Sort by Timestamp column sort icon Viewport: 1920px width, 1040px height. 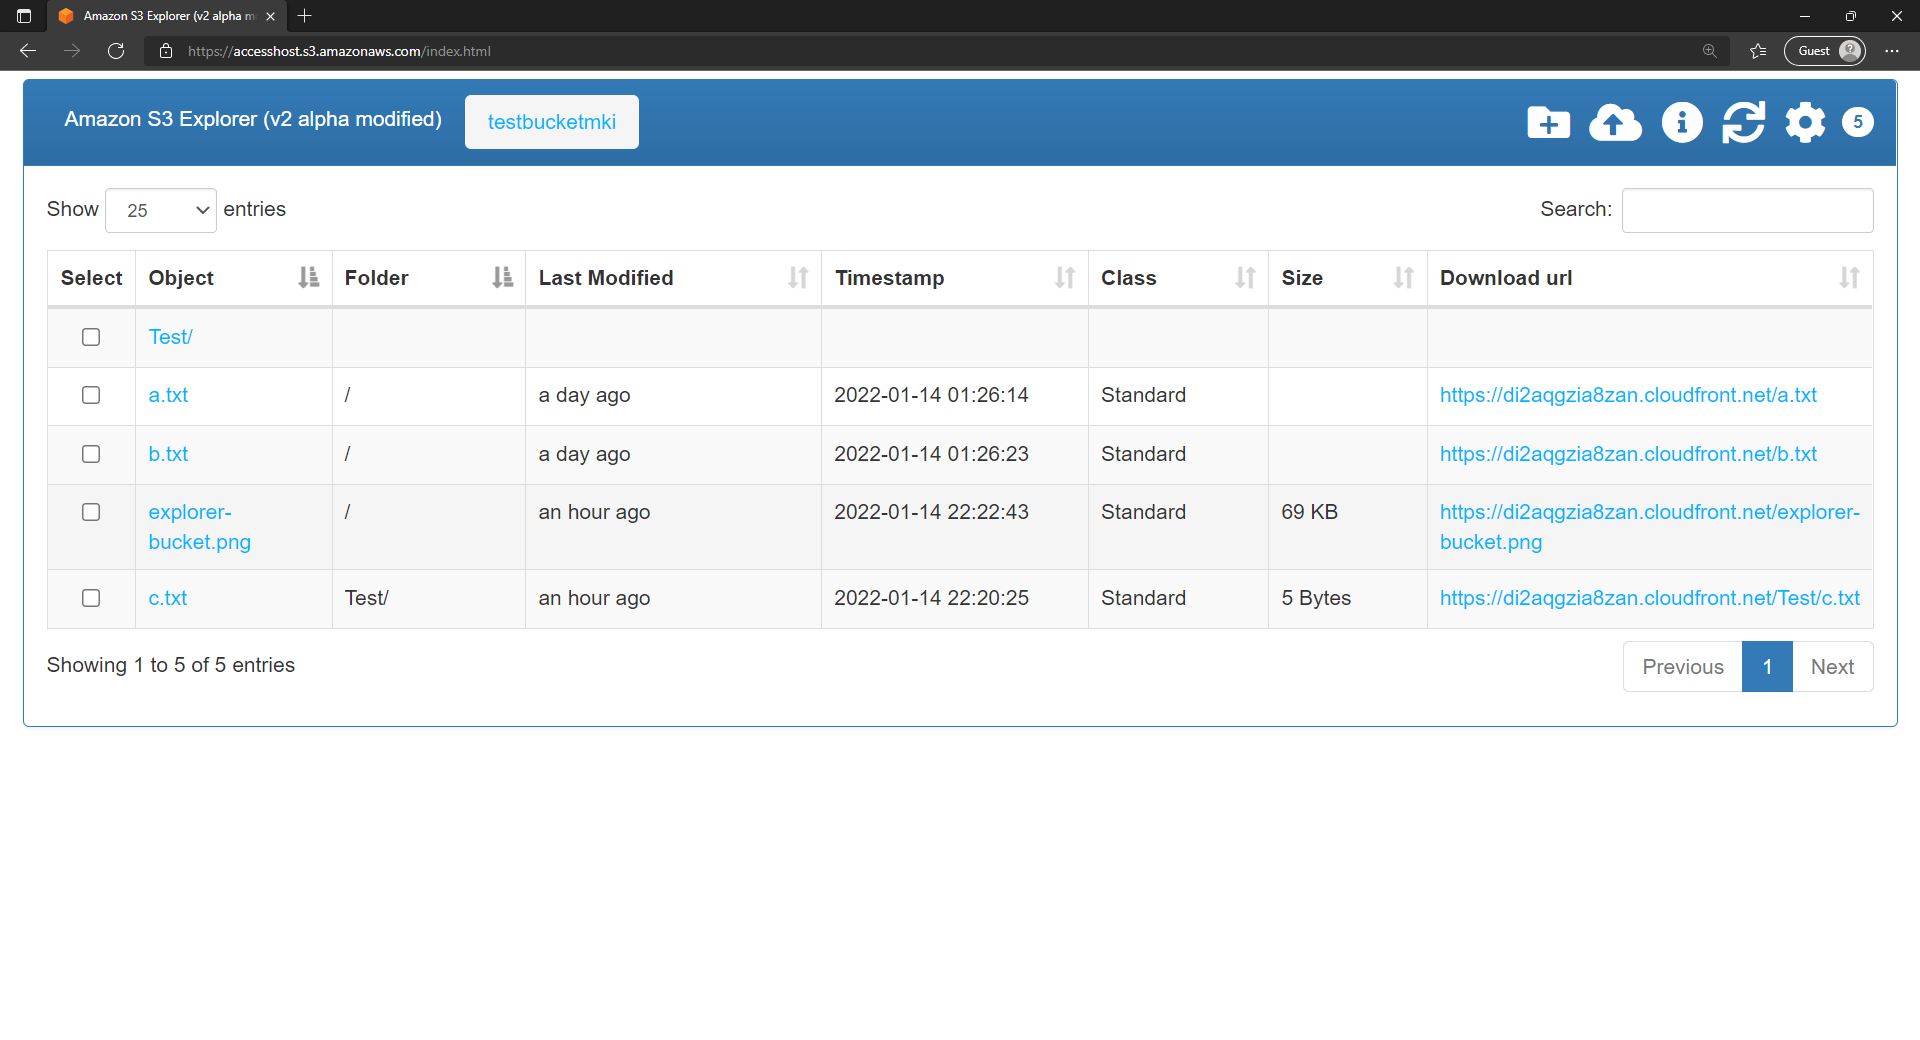[x=1065, y=278]
